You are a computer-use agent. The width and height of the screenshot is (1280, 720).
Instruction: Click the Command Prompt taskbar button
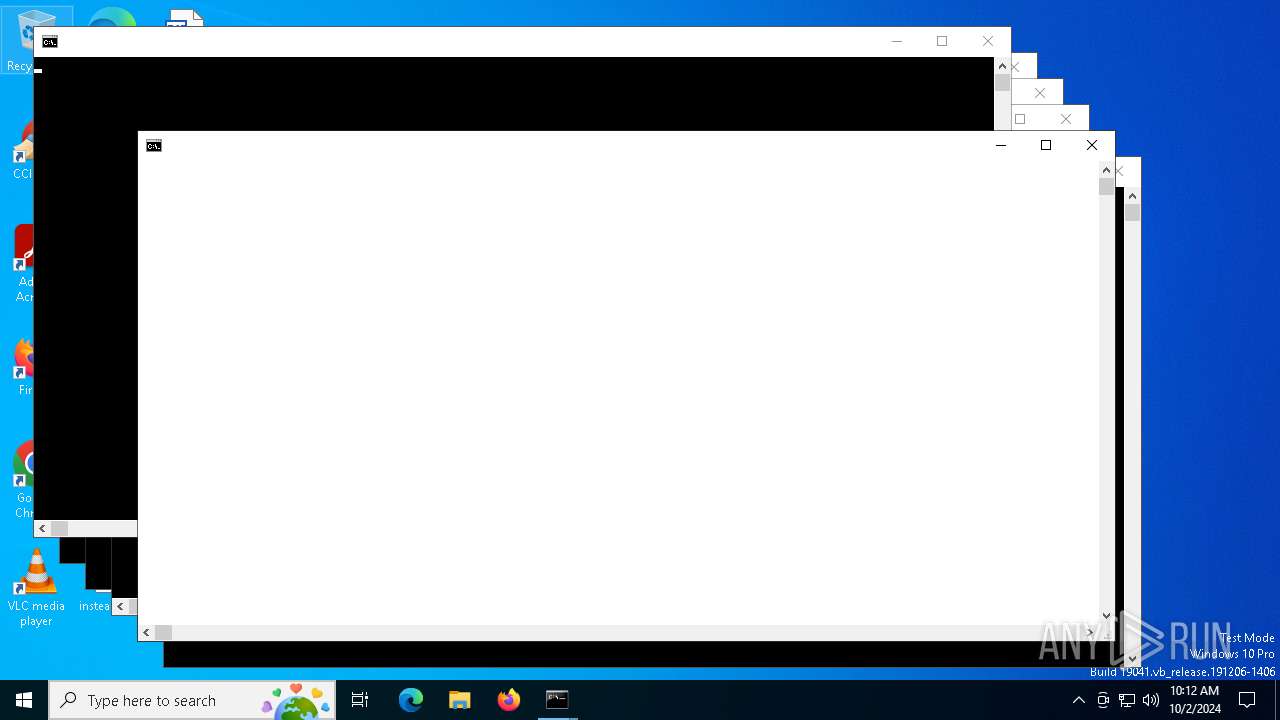click(558, 700)
